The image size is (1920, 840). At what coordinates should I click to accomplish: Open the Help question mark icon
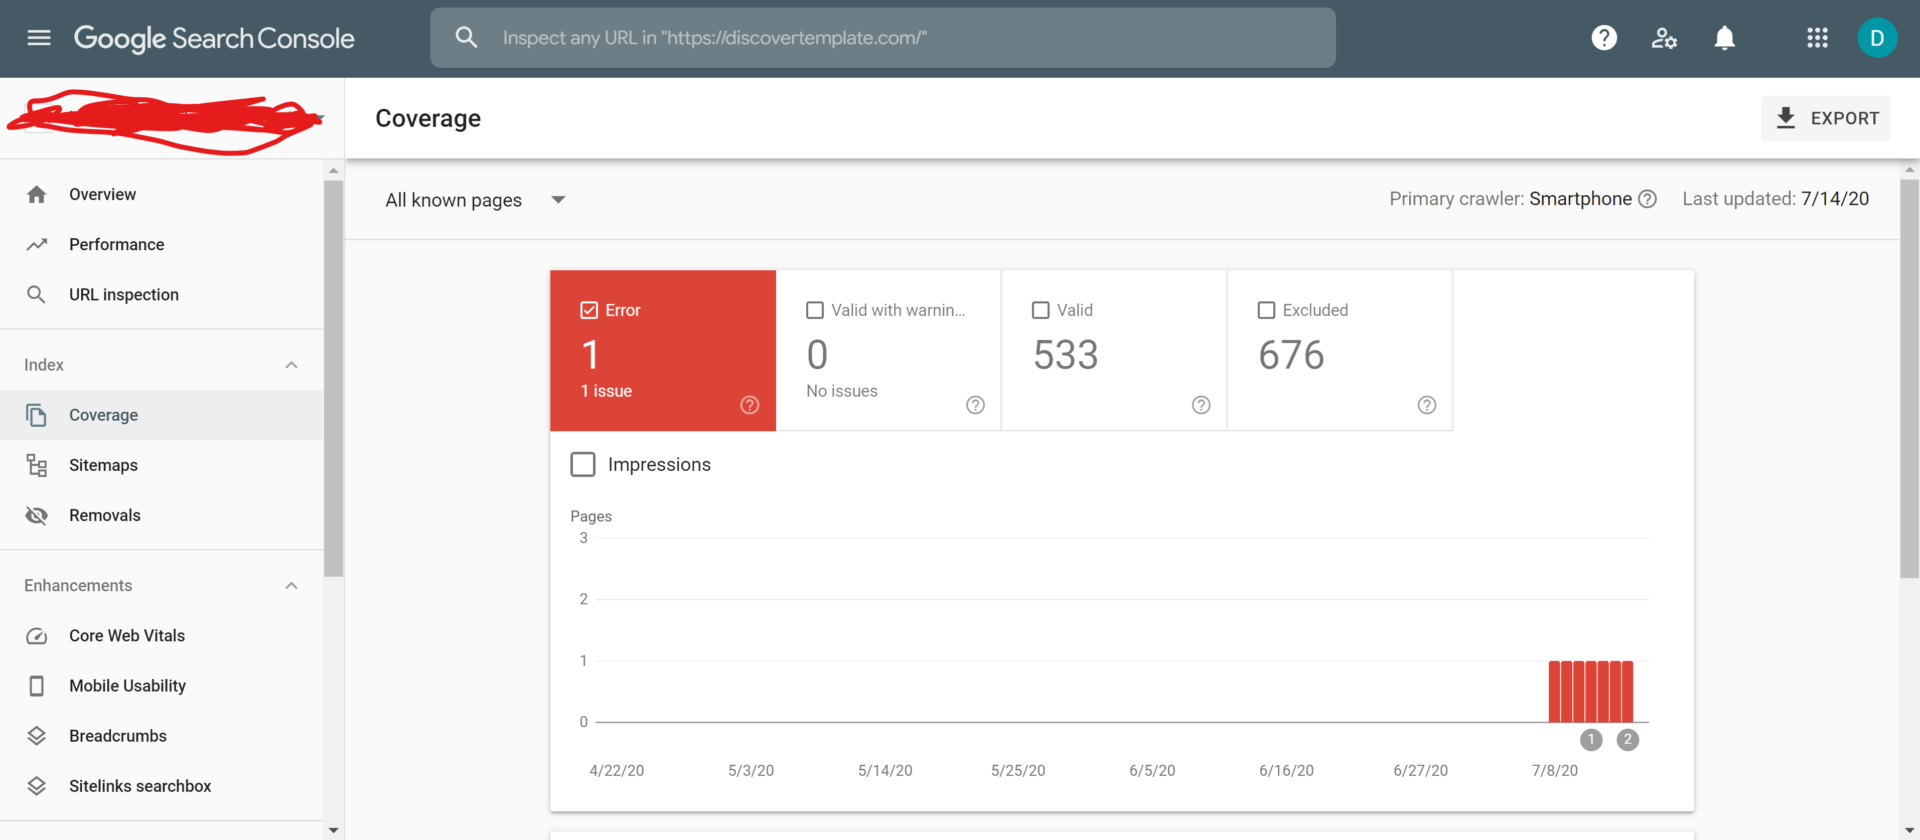[x=1604, y=38]
